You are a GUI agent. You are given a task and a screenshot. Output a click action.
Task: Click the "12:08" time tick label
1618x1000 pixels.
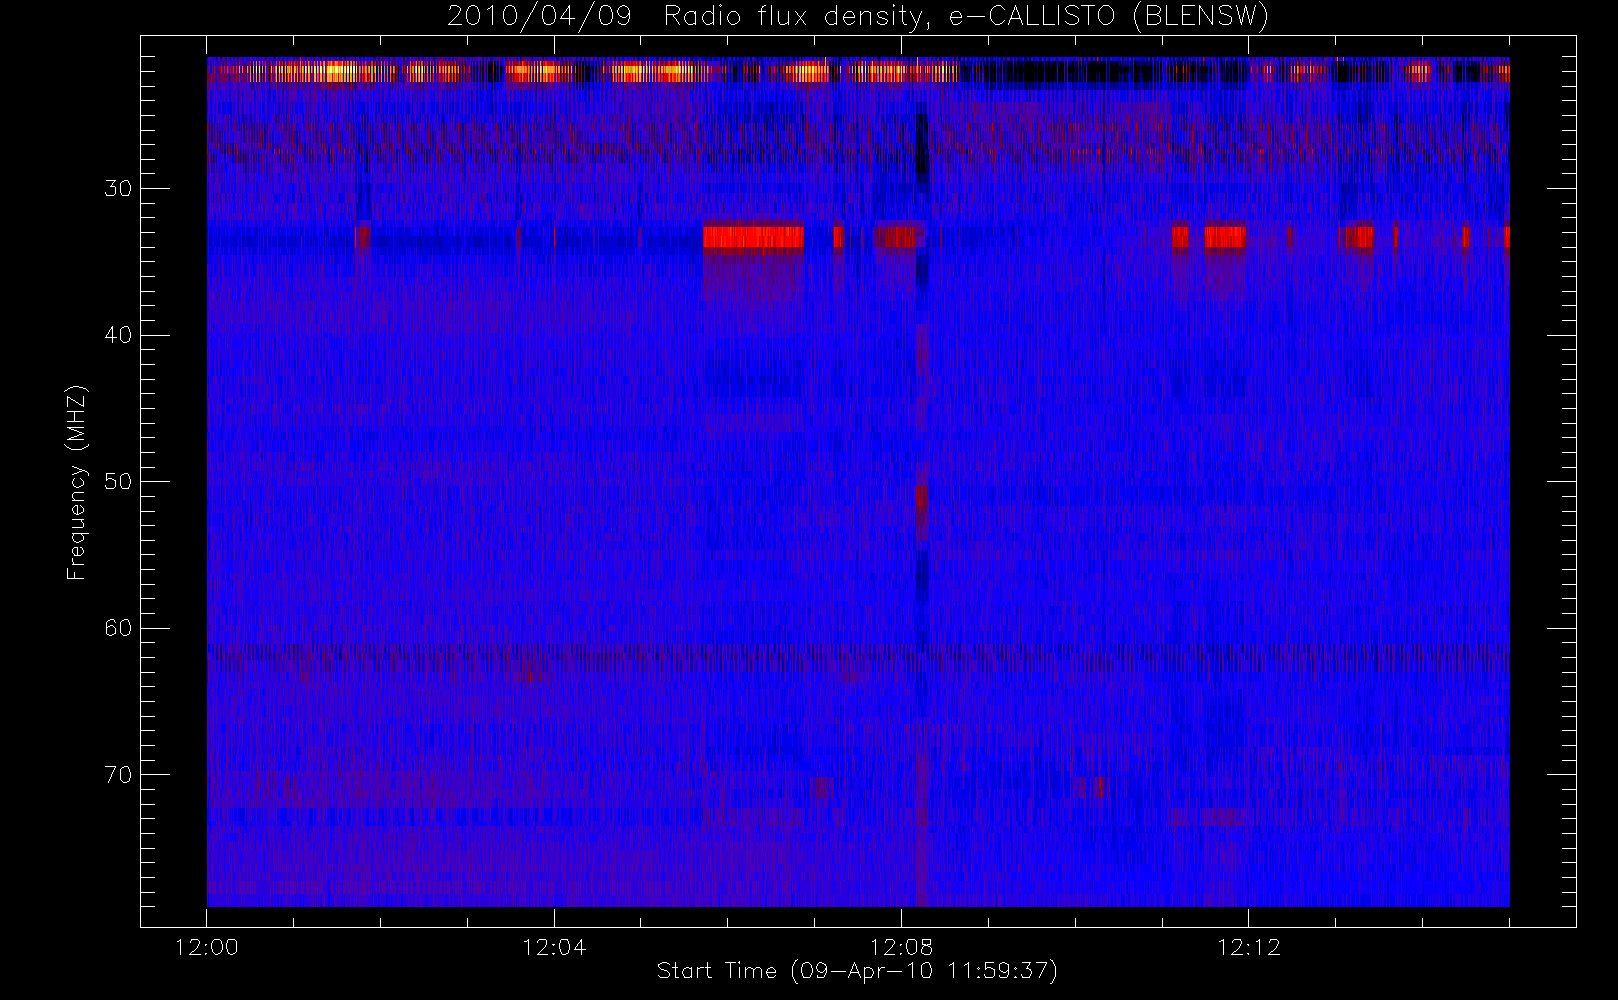point(901,947)
